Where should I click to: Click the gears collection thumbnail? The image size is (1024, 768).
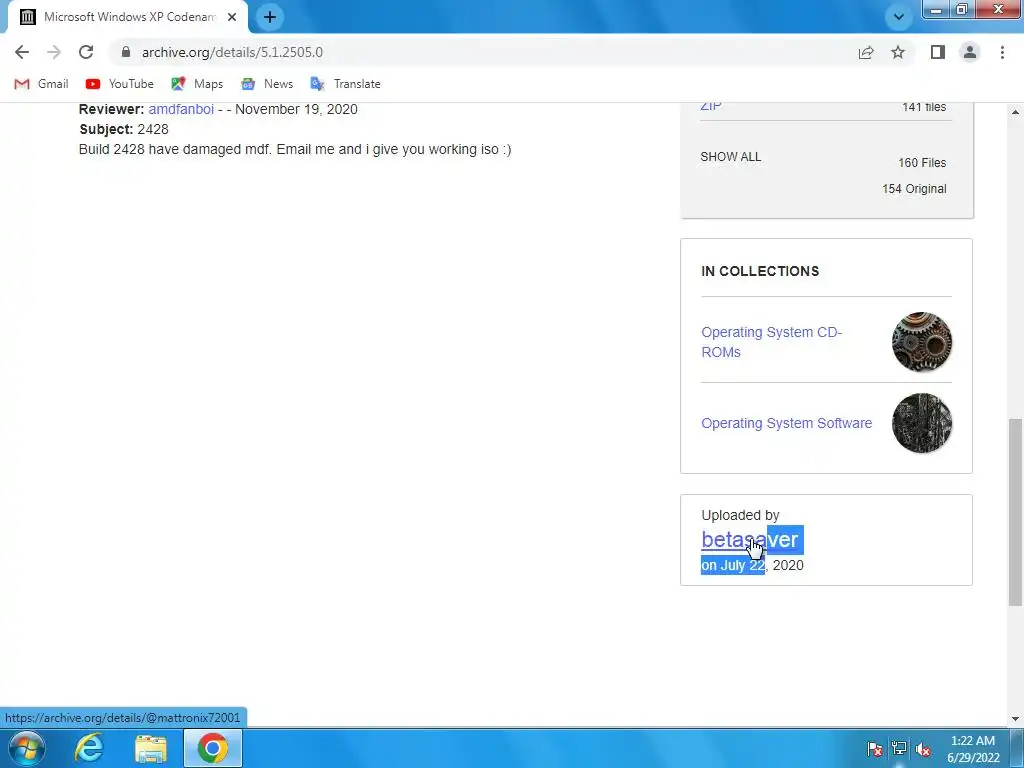click(x=921, y=342)
